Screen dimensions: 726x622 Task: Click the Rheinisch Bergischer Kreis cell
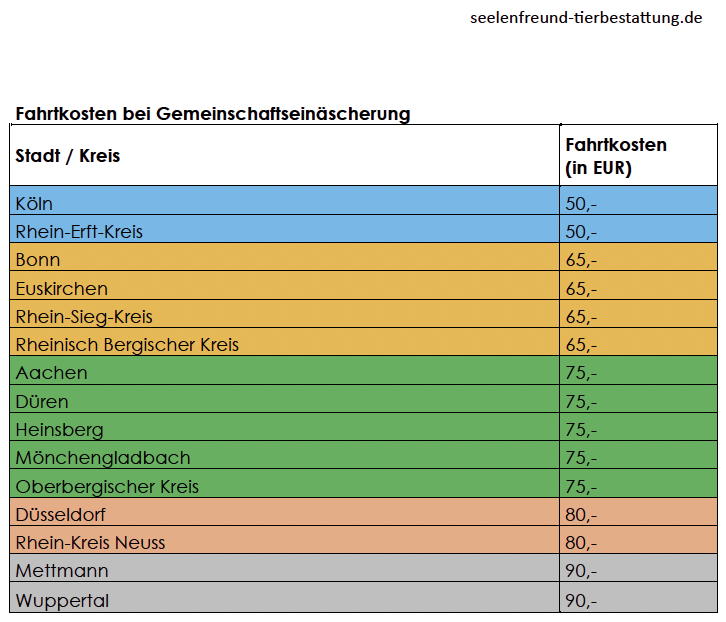pos(127,345)
